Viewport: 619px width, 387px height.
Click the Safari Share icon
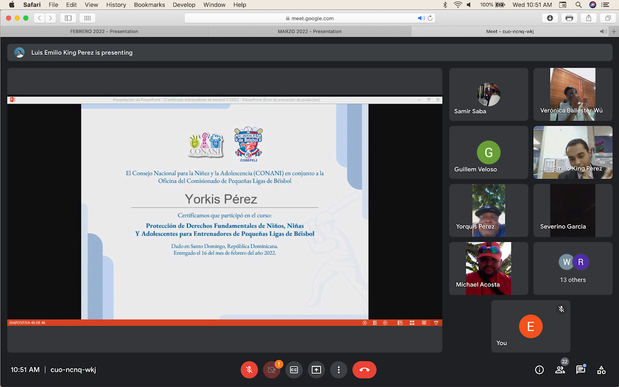coord(589,18)
